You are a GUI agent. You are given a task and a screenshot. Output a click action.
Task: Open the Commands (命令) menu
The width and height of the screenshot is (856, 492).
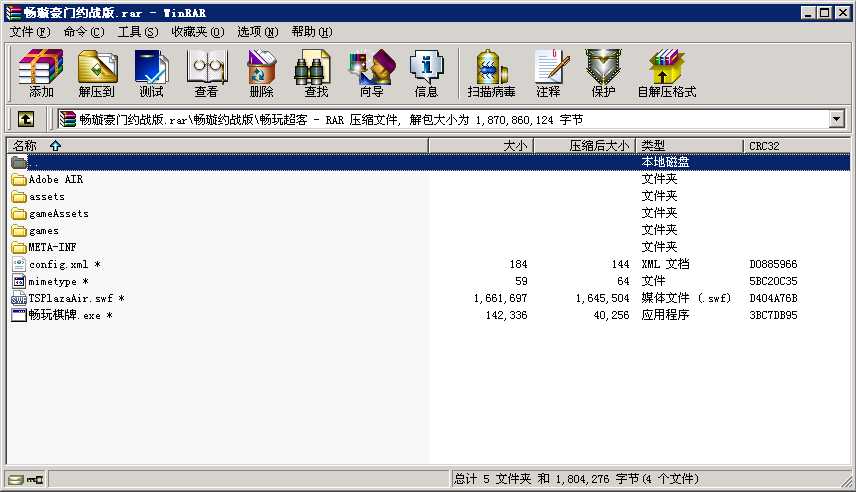(84, 32)
